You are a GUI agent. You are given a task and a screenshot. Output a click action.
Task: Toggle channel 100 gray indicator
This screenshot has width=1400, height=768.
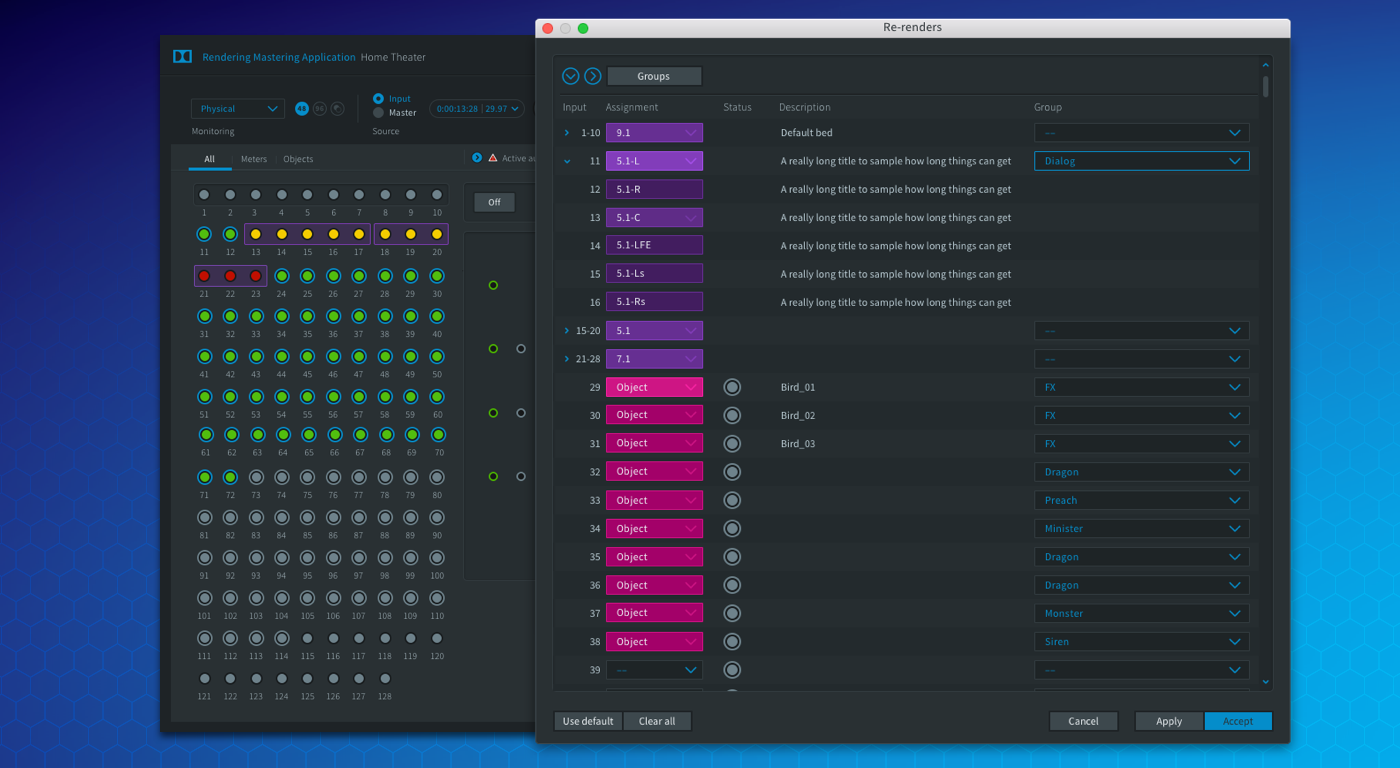click(437, 558)
